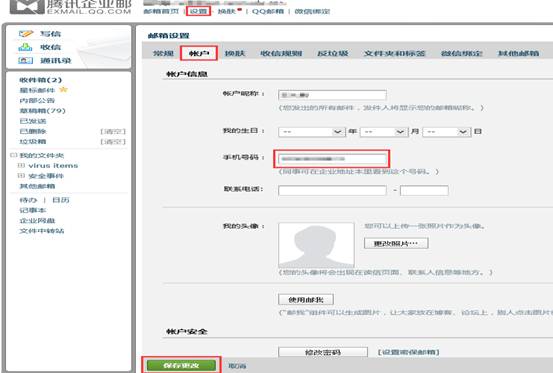Switch to the 收信规则 settings tab
Image resolution: width=553 pixels, height=373 pixels.
click(281, 53)
